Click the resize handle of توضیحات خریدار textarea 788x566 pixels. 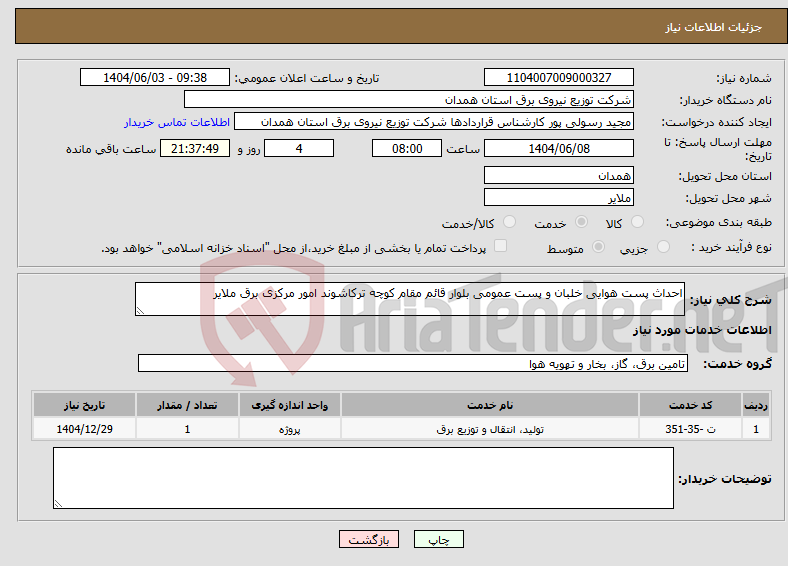(58, 504)
